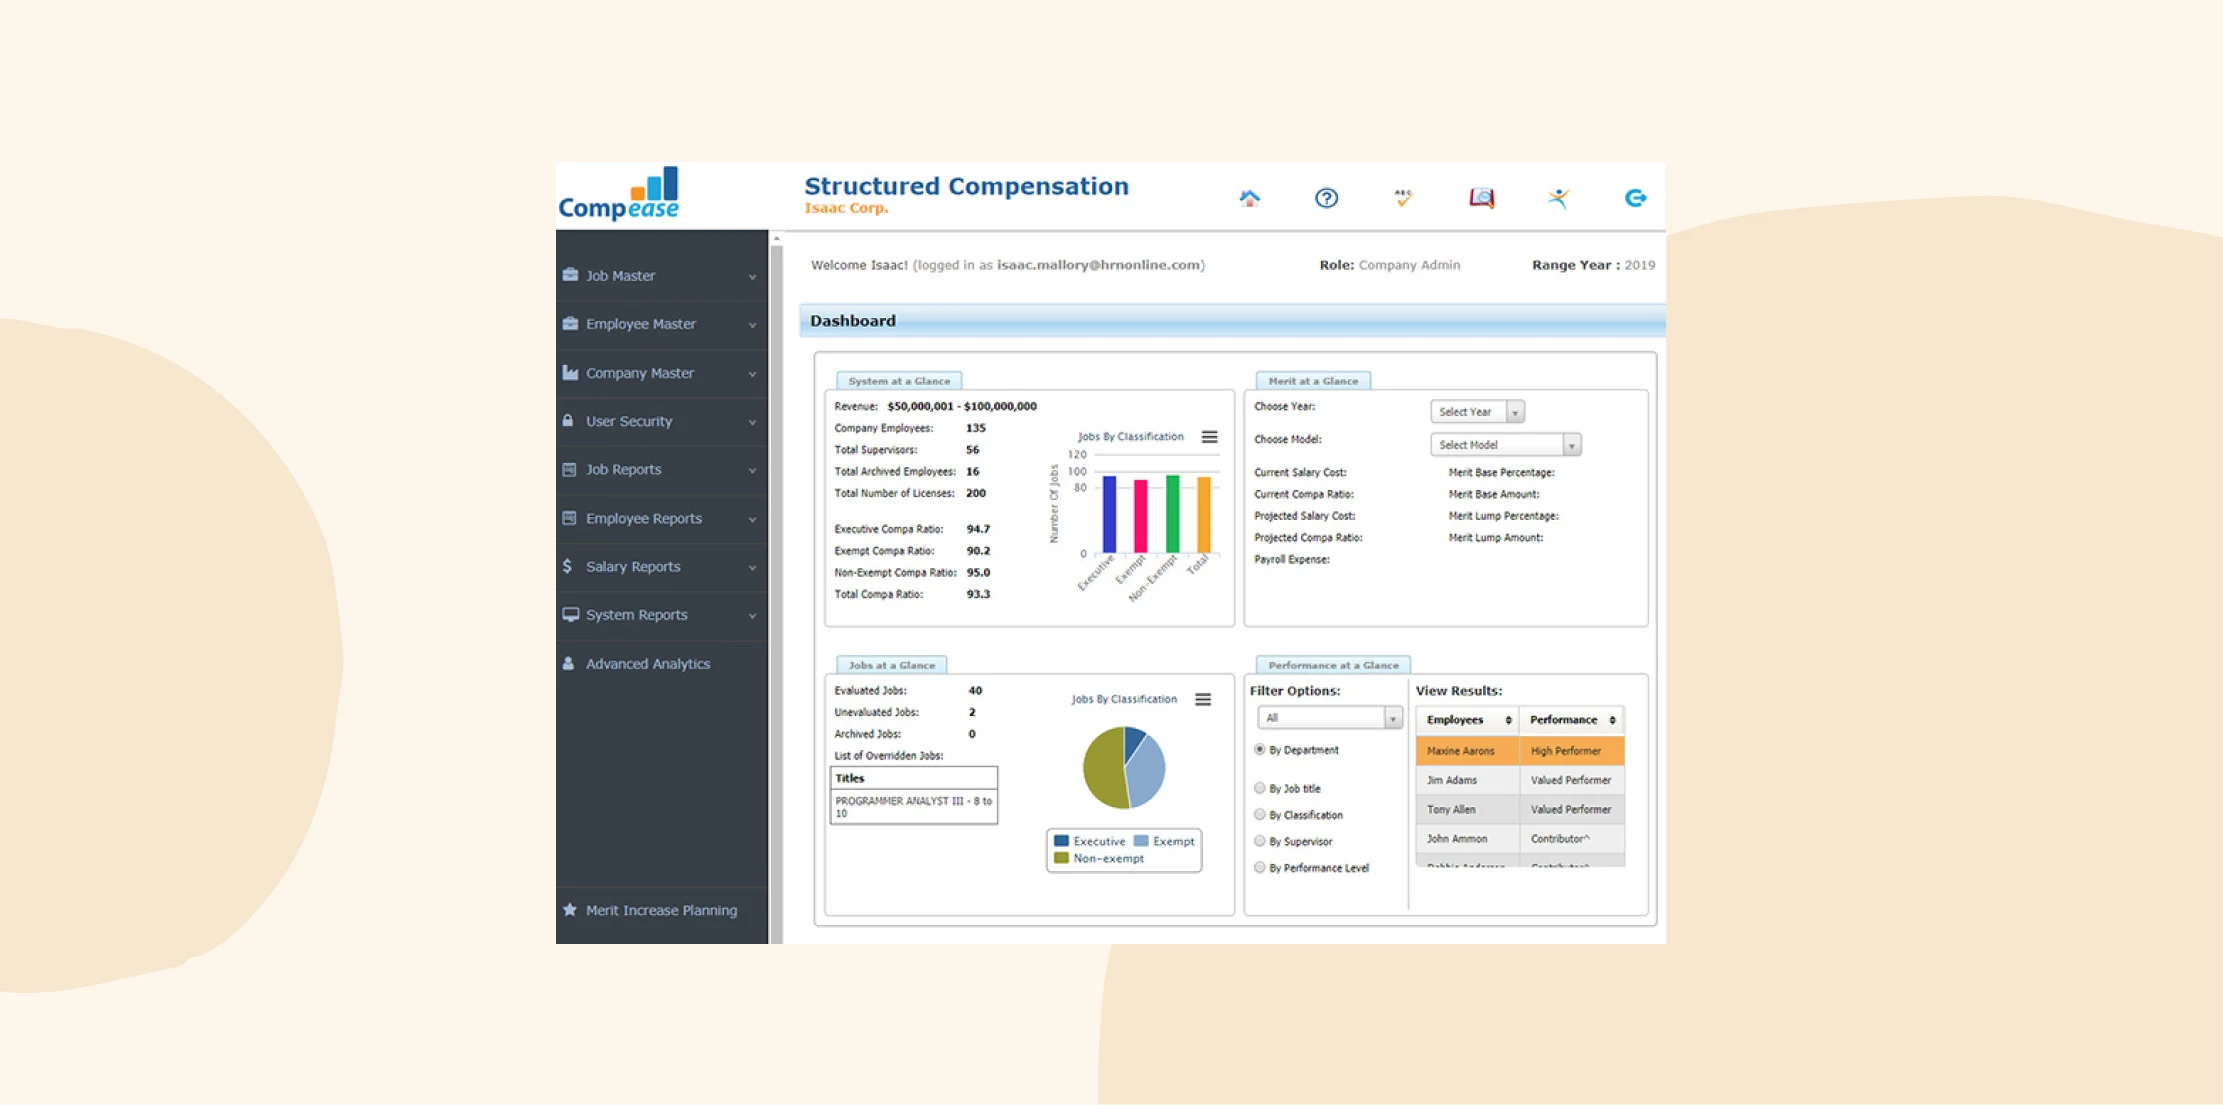This screenshot has height=1105, width=2223.
Task: Click the Advanced Analytics person icon
Action: coord(568,663)
